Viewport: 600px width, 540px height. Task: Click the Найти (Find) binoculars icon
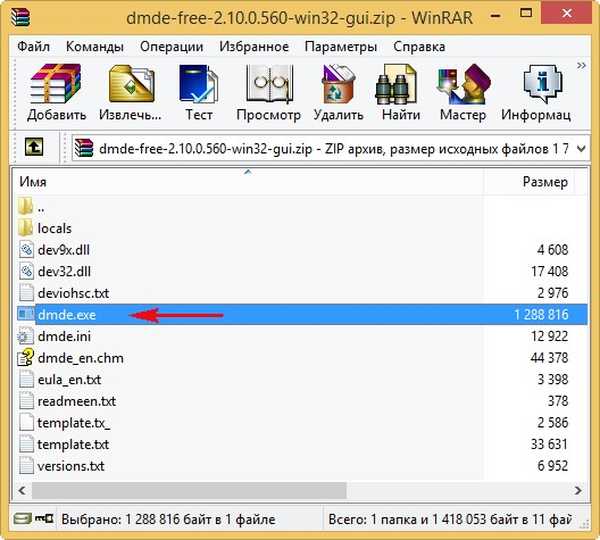pos(396,85)
